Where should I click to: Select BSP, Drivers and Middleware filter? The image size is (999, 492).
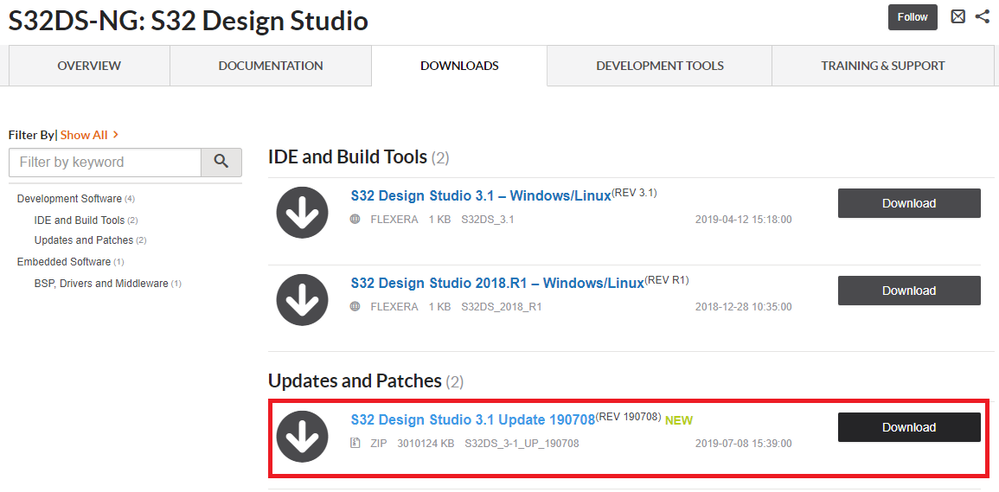coord(101,283)
